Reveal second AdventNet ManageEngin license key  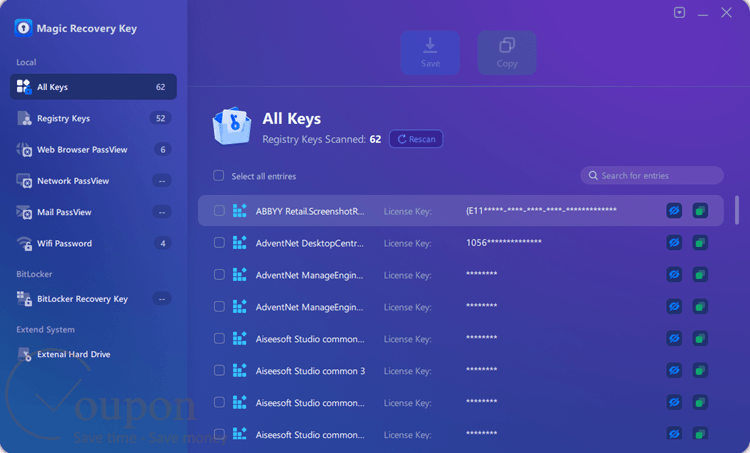tap(674, 307)
